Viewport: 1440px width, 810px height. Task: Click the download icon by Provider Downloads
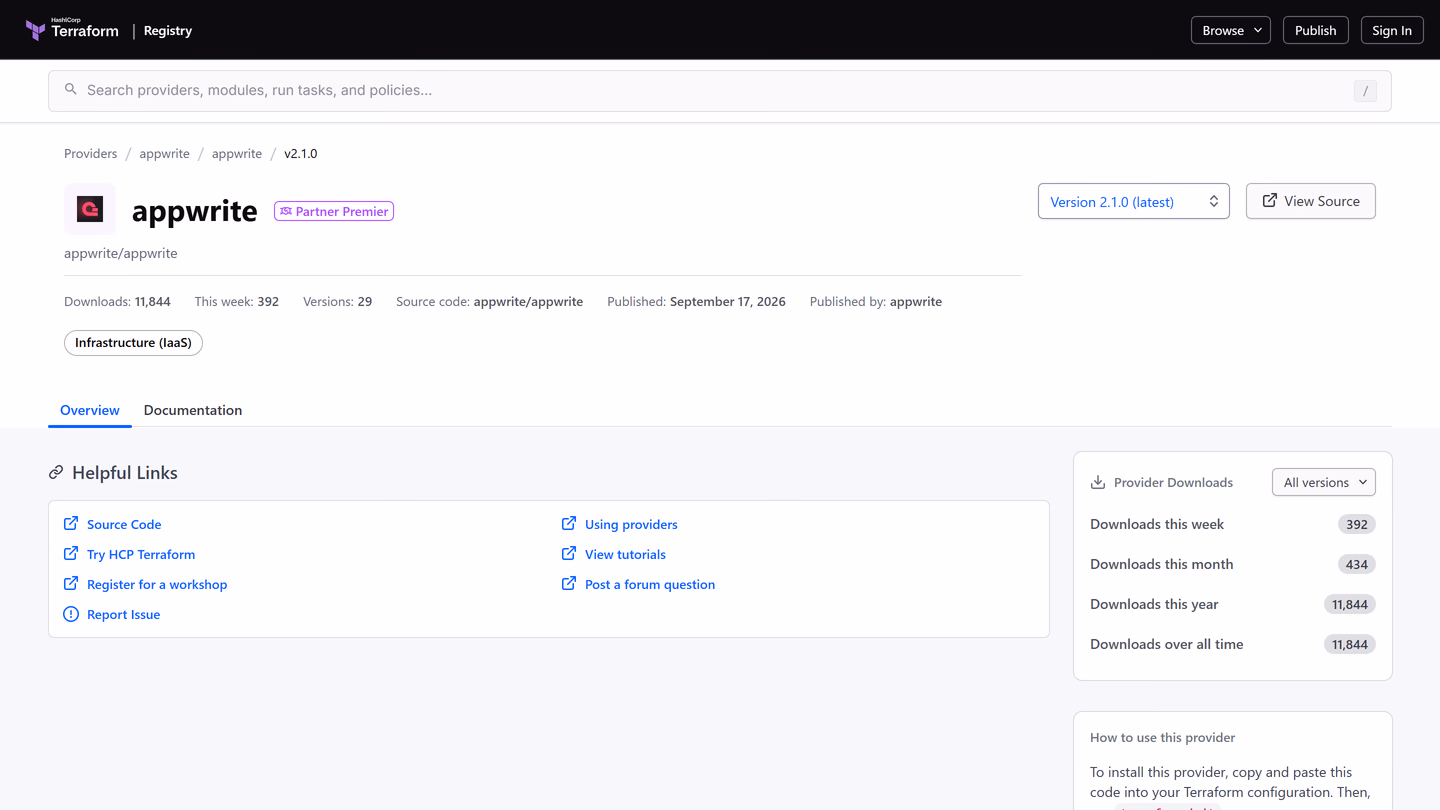[x=1098, y=482]
